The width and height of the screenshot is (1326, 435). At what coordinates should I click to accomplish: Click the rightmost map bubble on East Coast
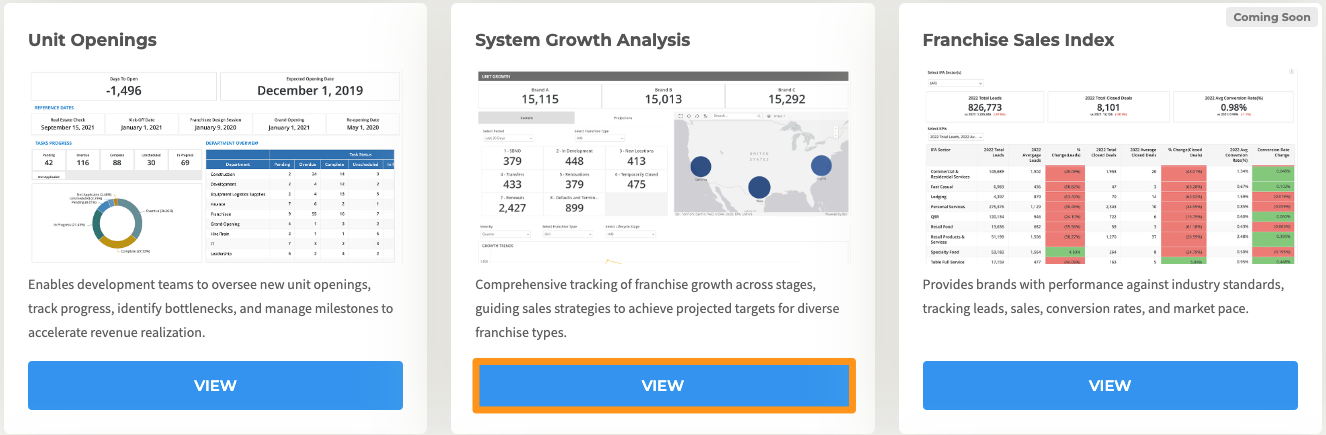pyautogui.click(x=822, y=165)
